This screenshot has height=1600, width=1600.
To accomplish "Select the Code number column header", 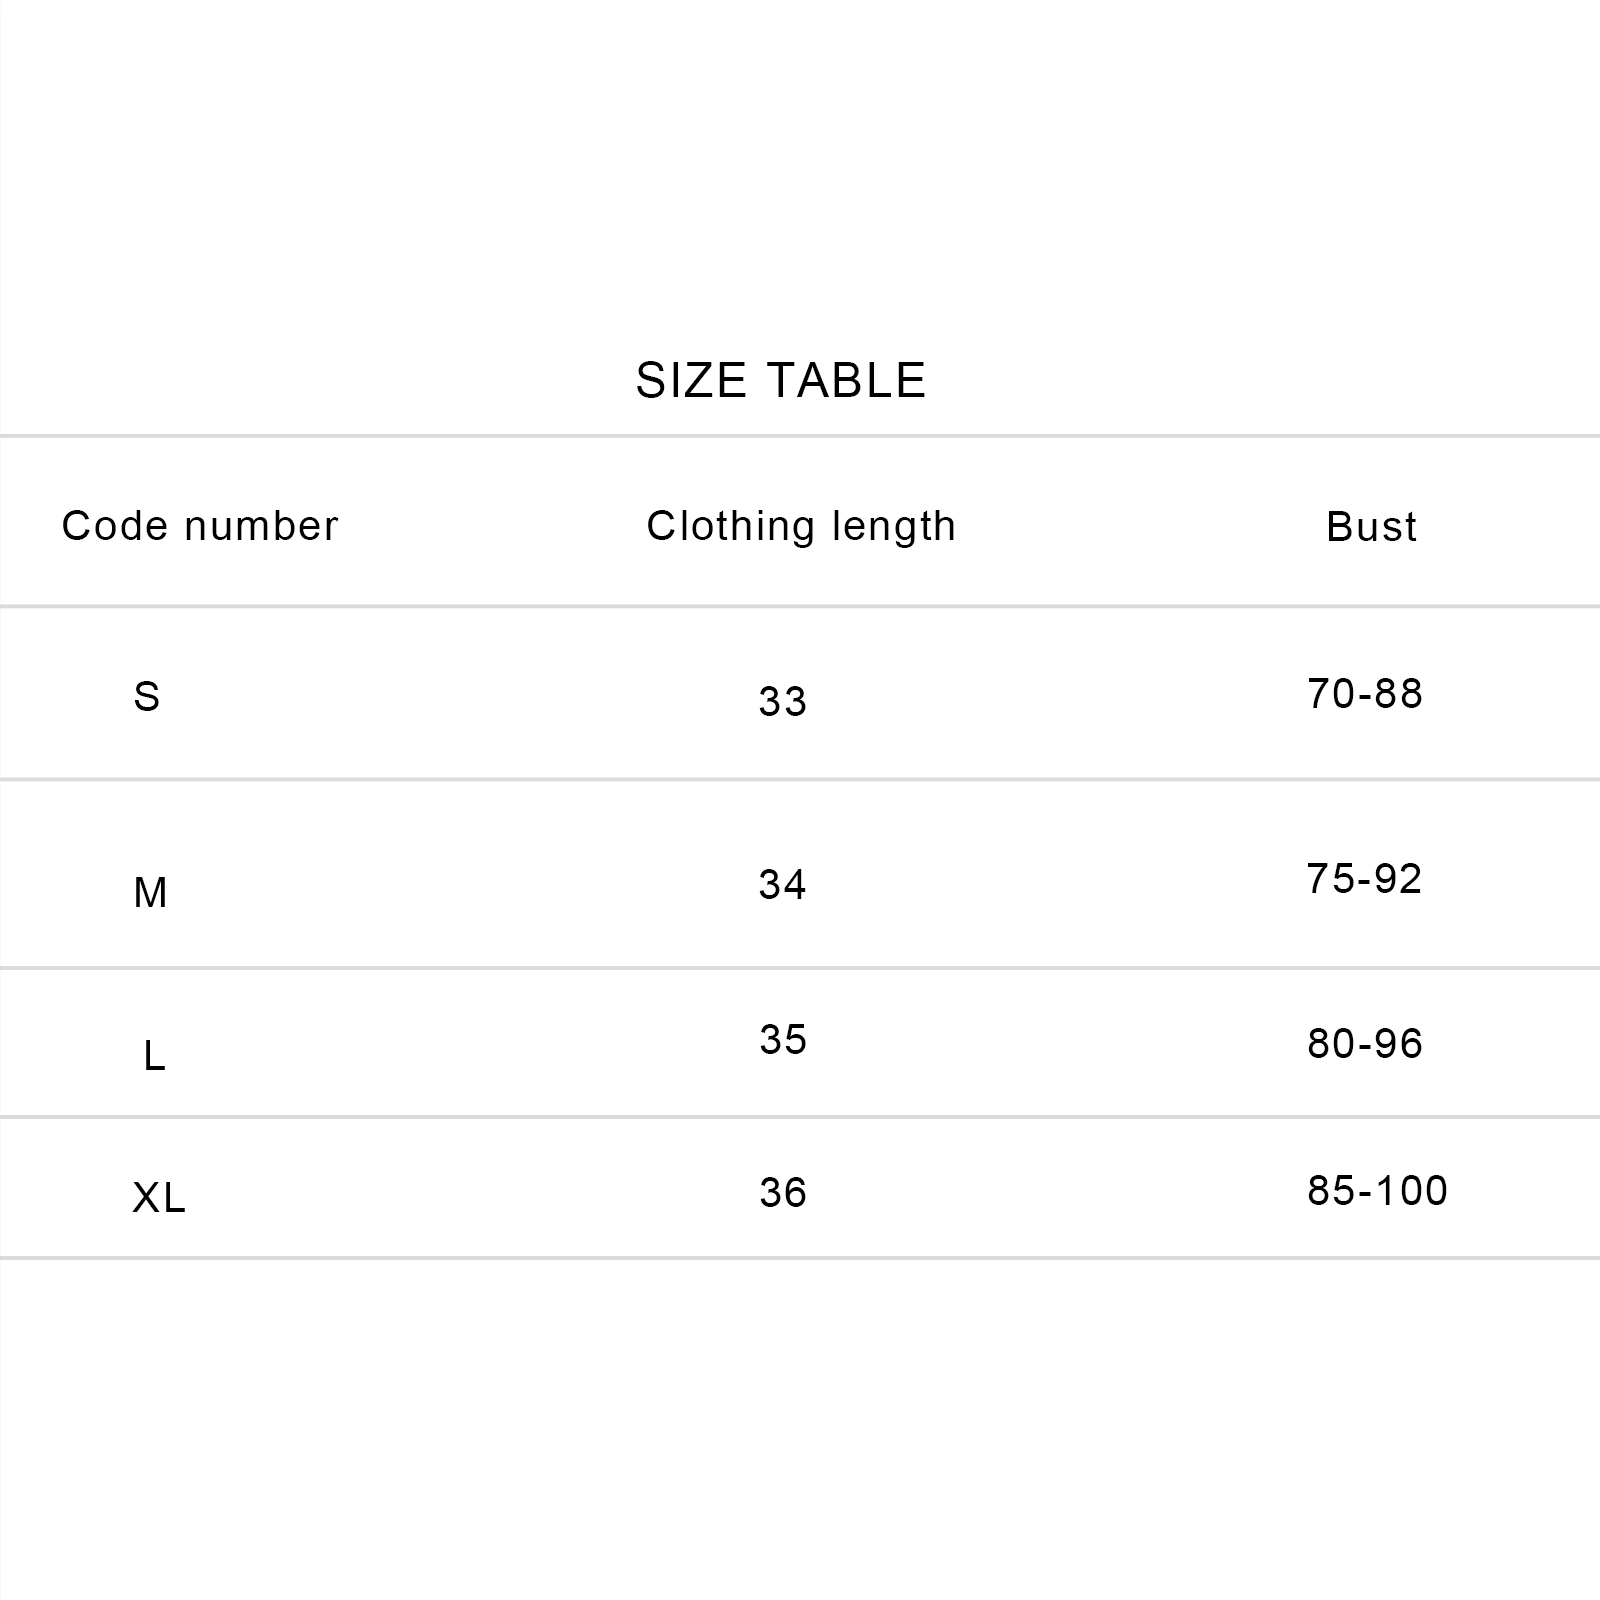I will pyautogui.click(x=200, y=526).
